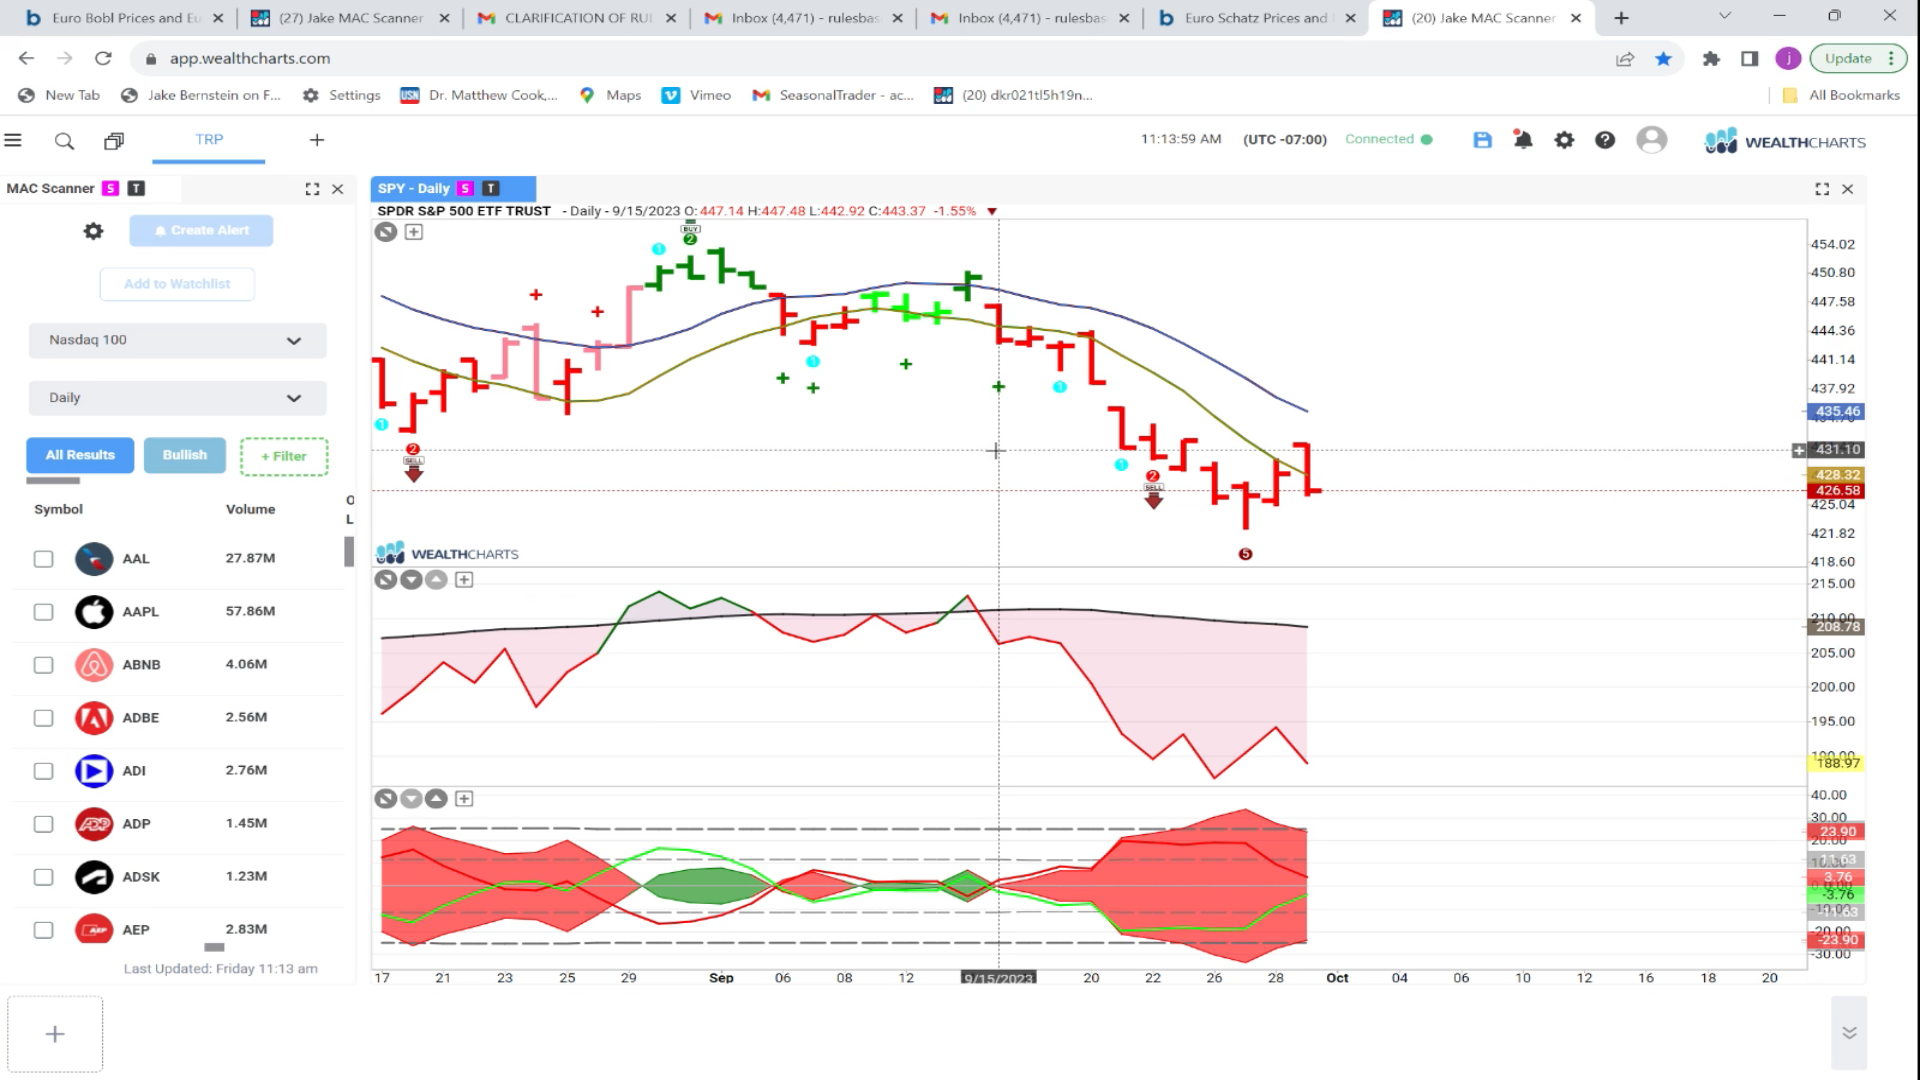Sort by the Volume column header
This screenshot has height=1080, width=1920.
pyautogui.click(x=250, y=510)
